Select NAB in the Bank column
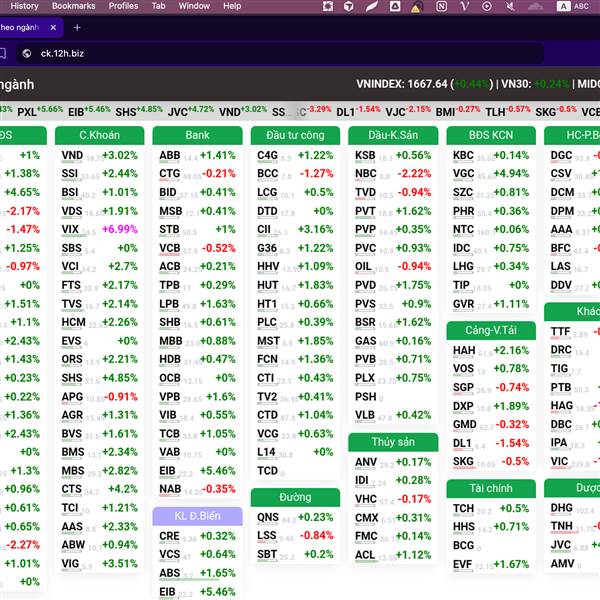Image resolution: width=600 pixels, height=600 pixels. click(197, 489)
